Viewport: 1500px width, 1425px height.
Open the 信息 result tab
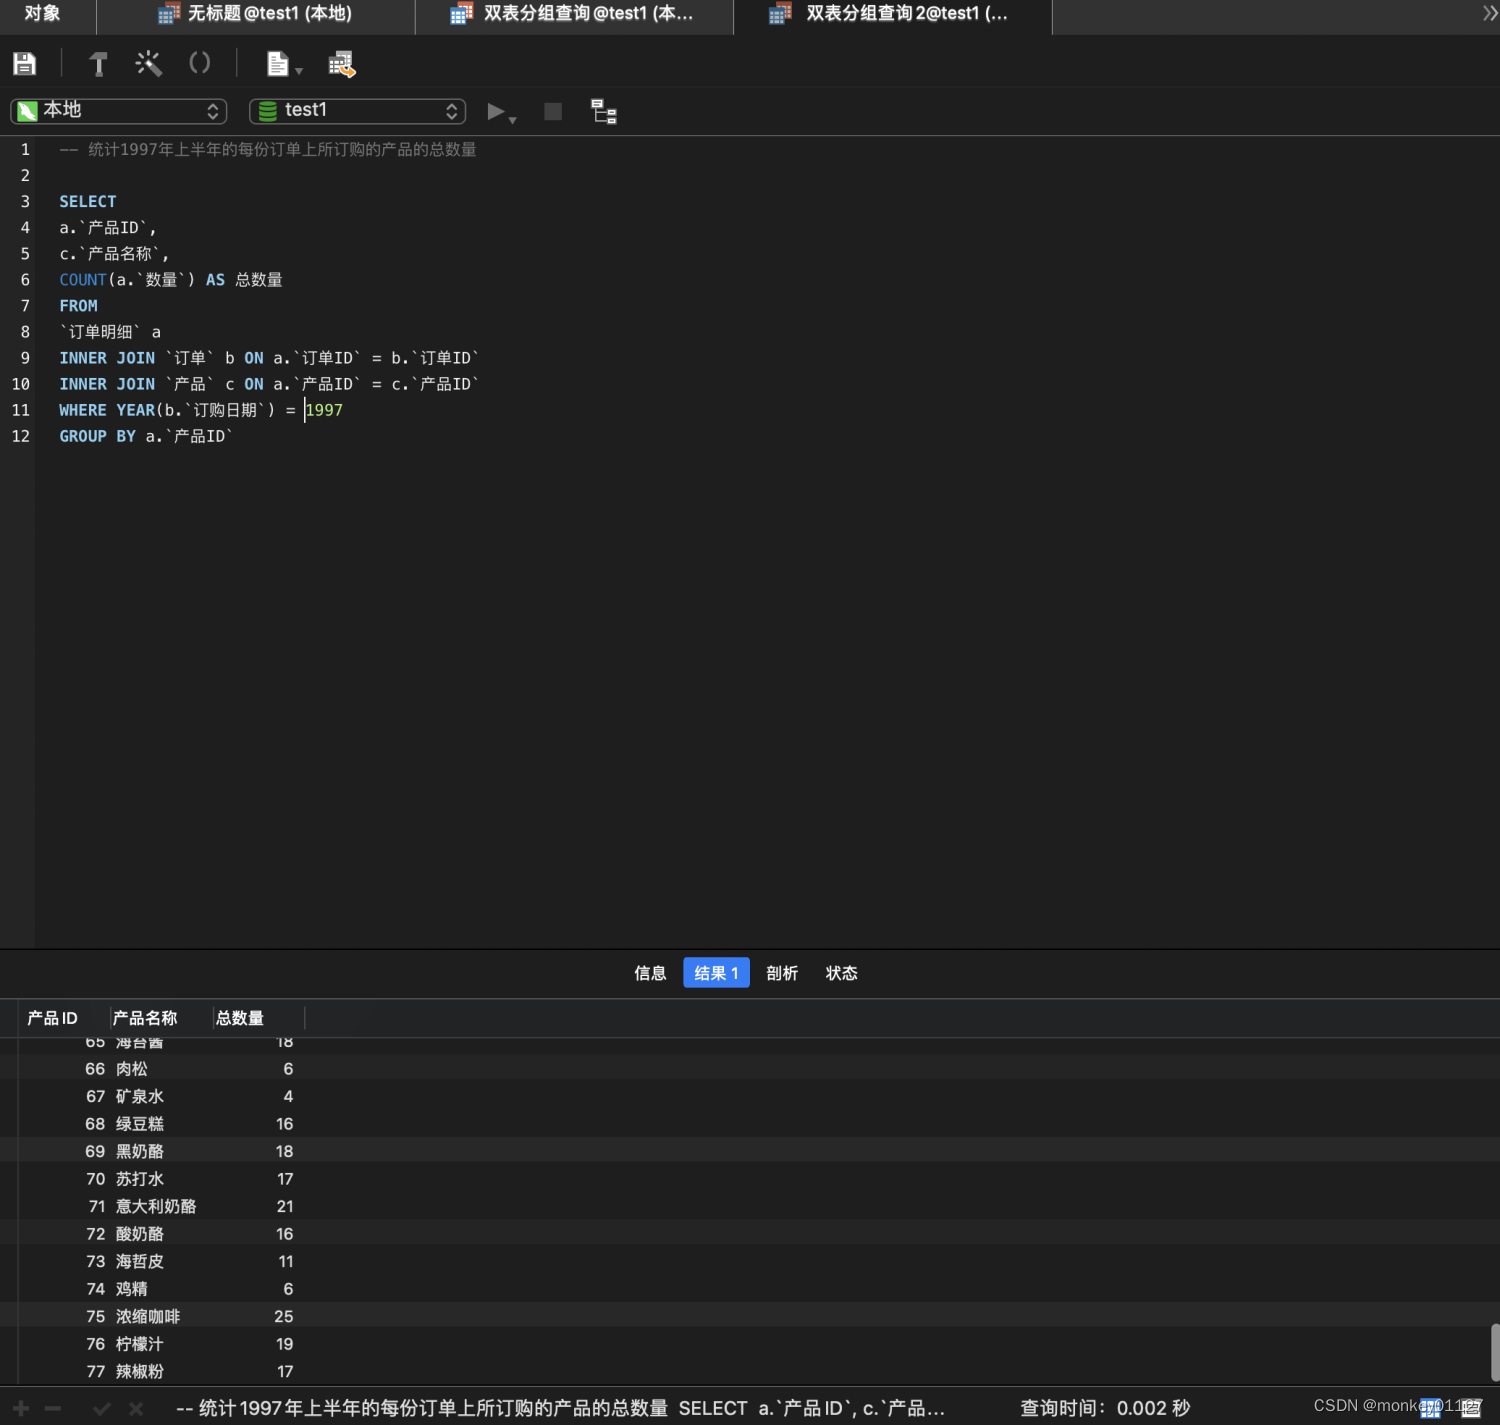click(650, 973)
